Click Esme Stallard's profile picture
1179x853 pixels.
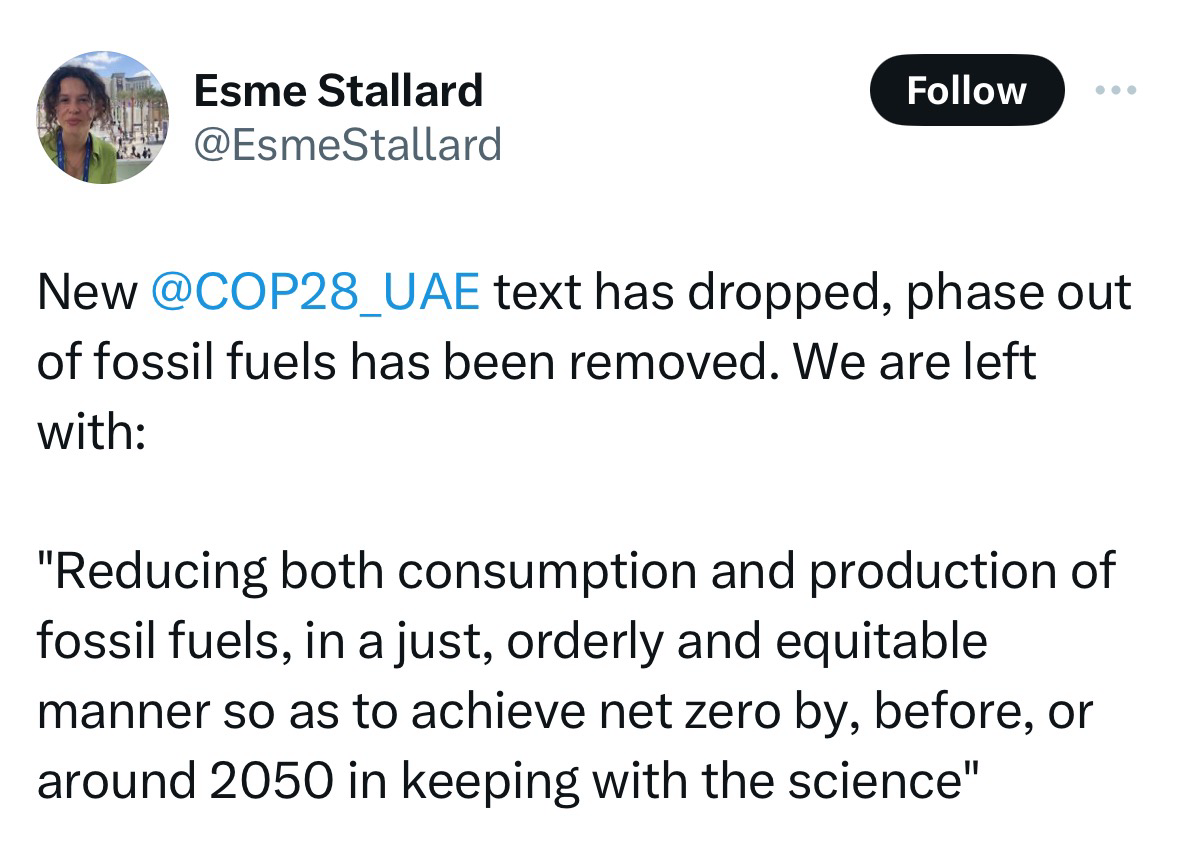[103, 117]
